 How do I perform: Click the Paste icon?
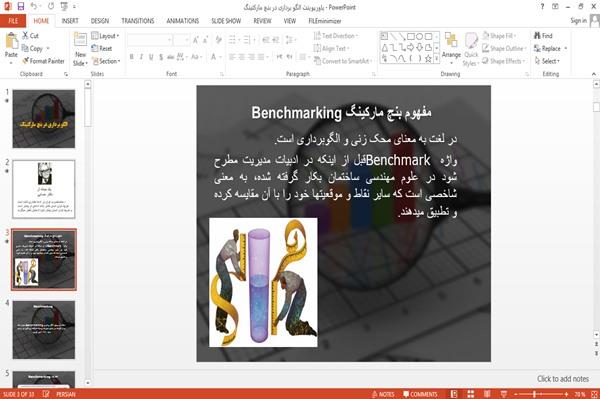pyautogui.click(x=11, y=42)
